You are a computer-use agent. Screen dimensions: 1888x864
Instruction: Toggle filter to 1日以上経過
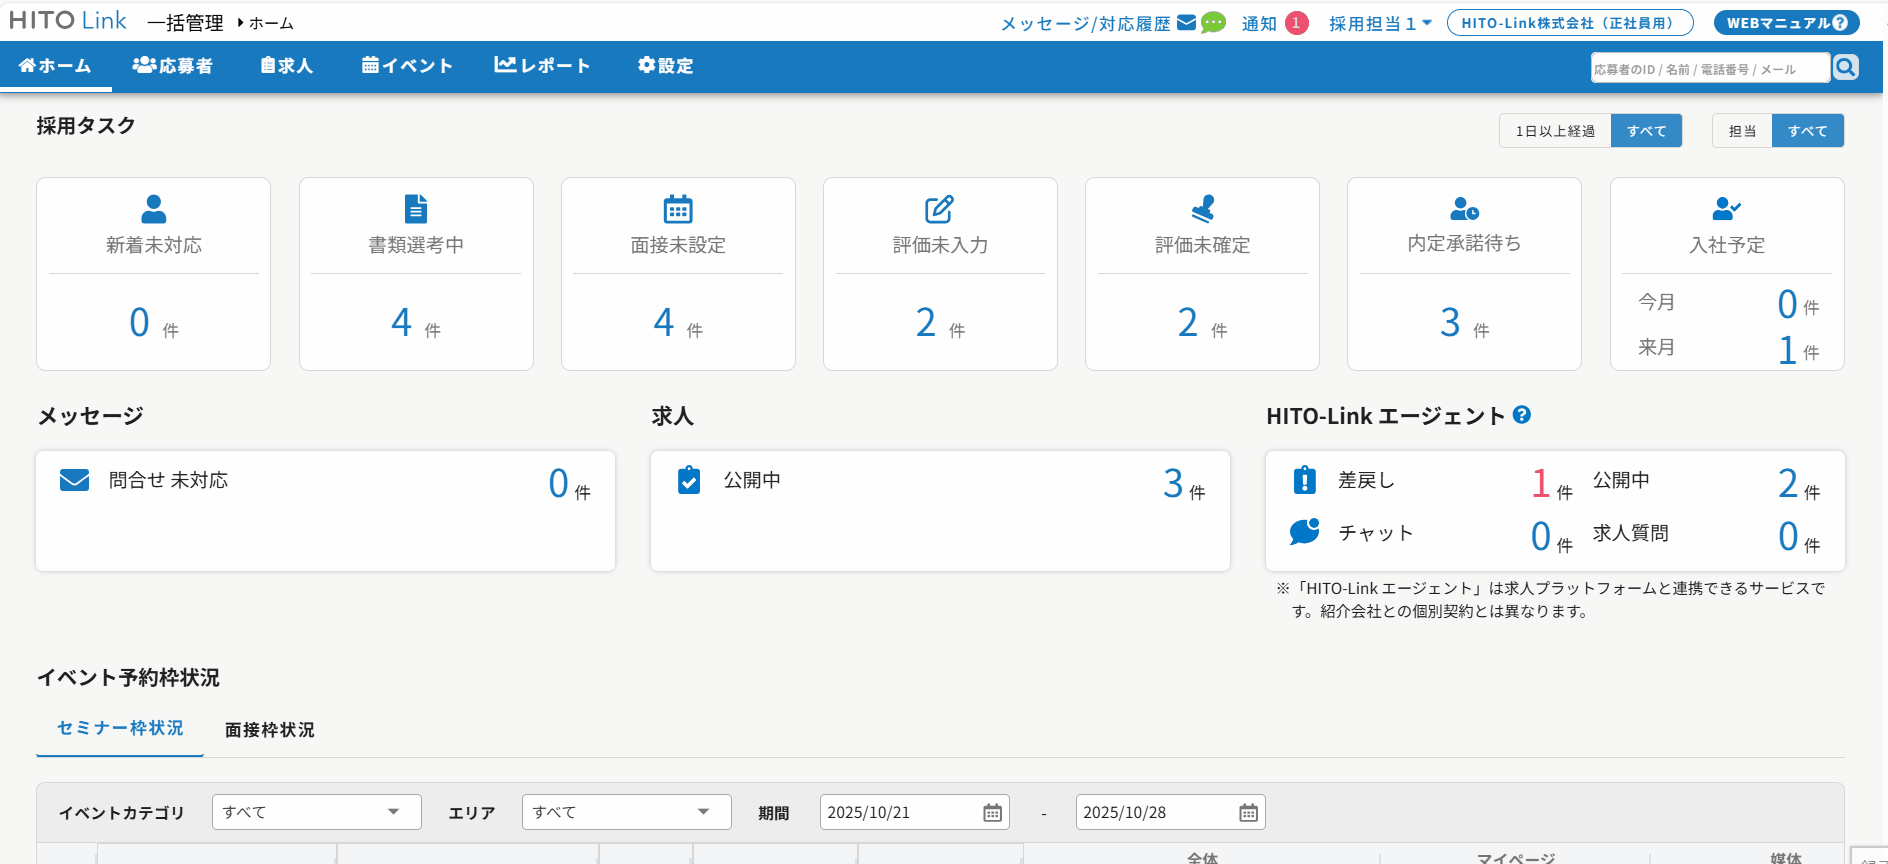[x=1555, y=131]
